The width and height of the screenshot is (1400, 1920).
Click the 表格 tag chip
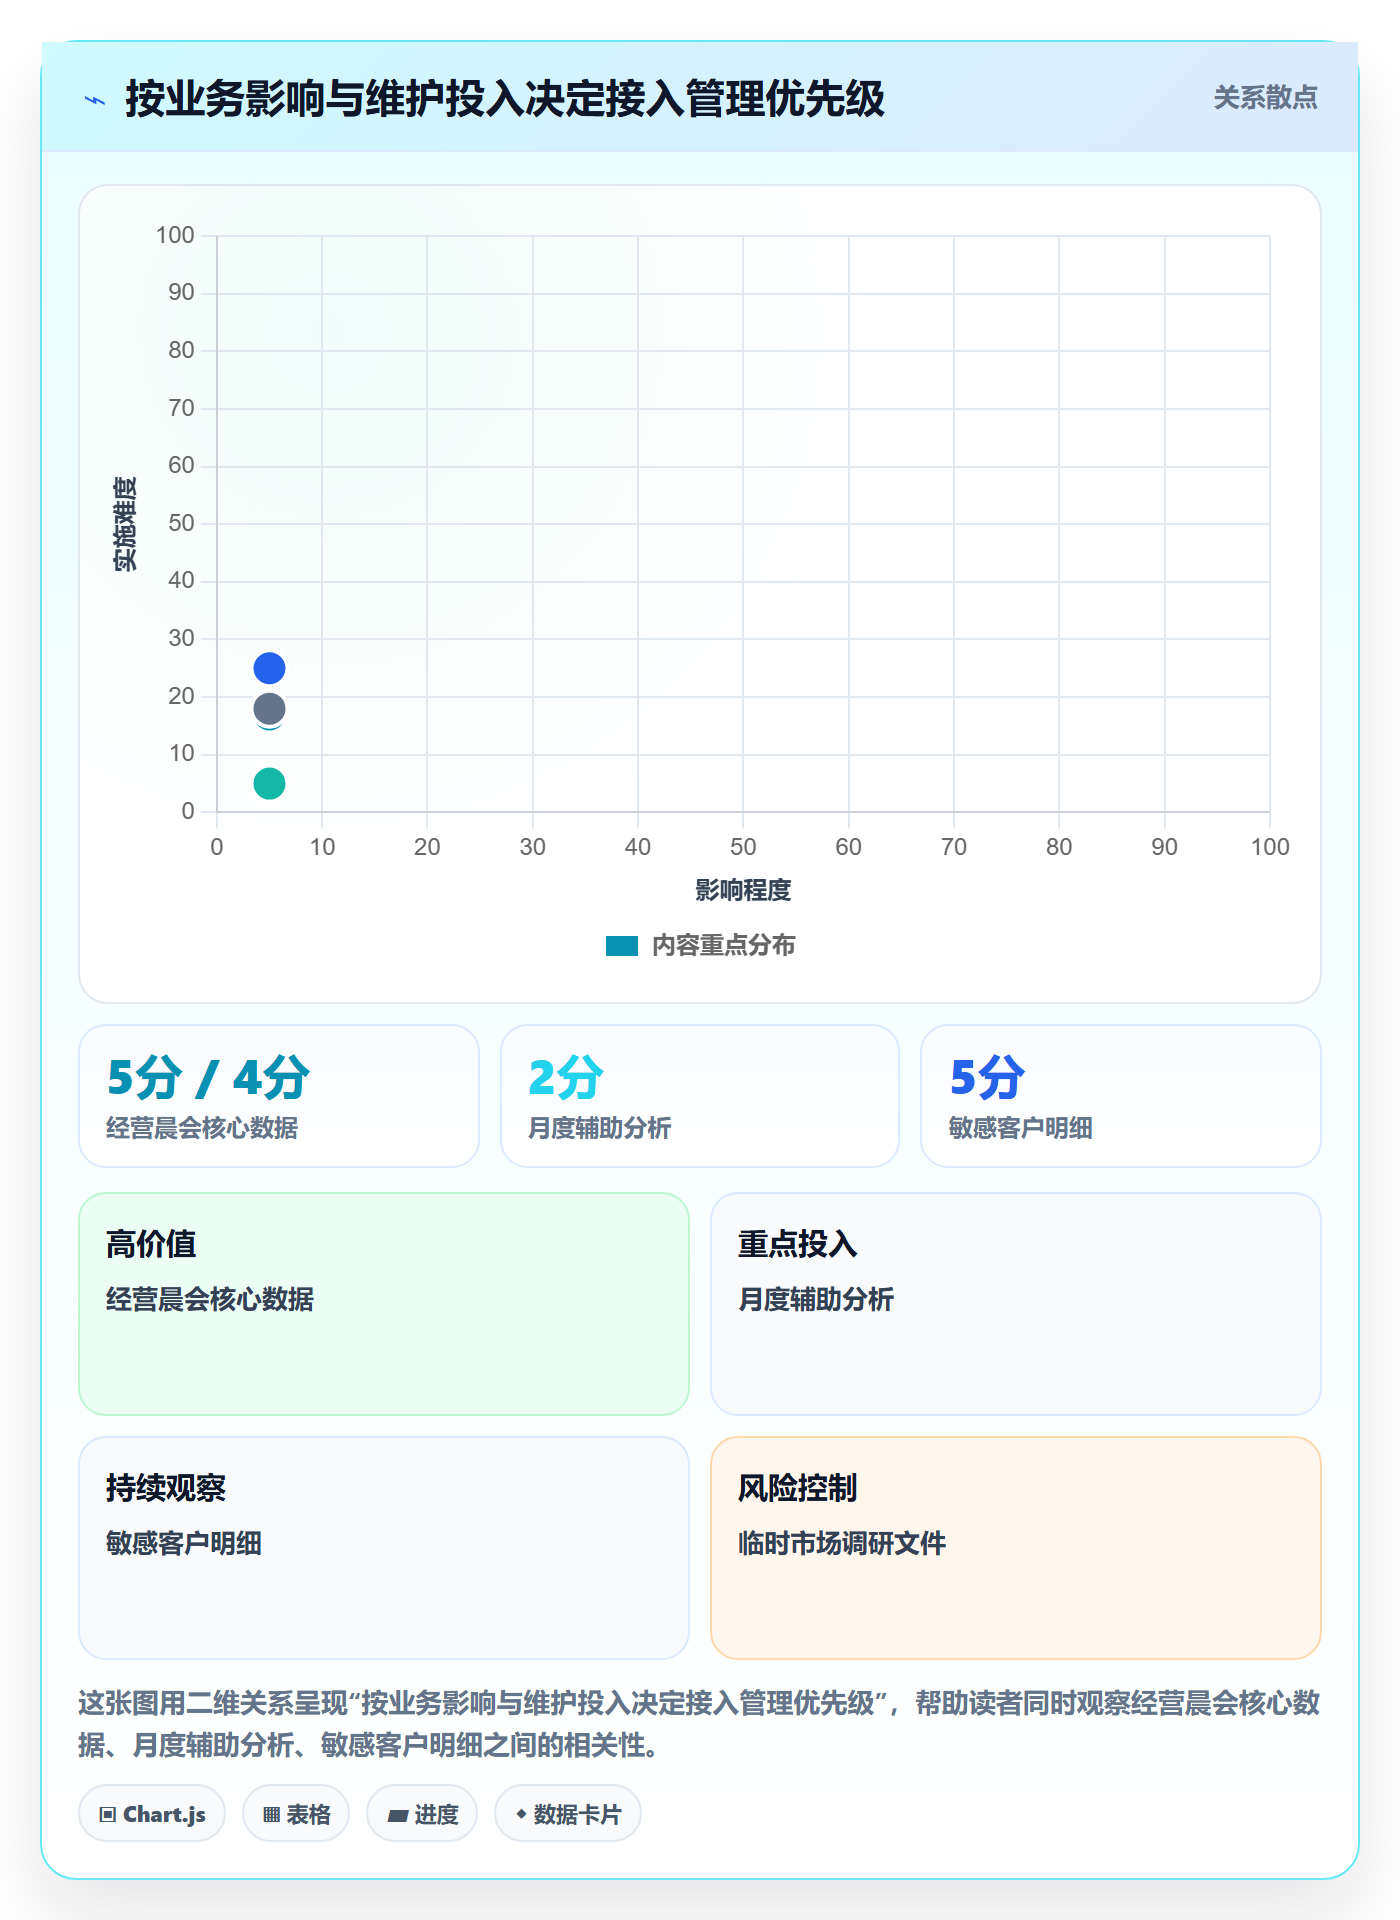coord(296,1814)
